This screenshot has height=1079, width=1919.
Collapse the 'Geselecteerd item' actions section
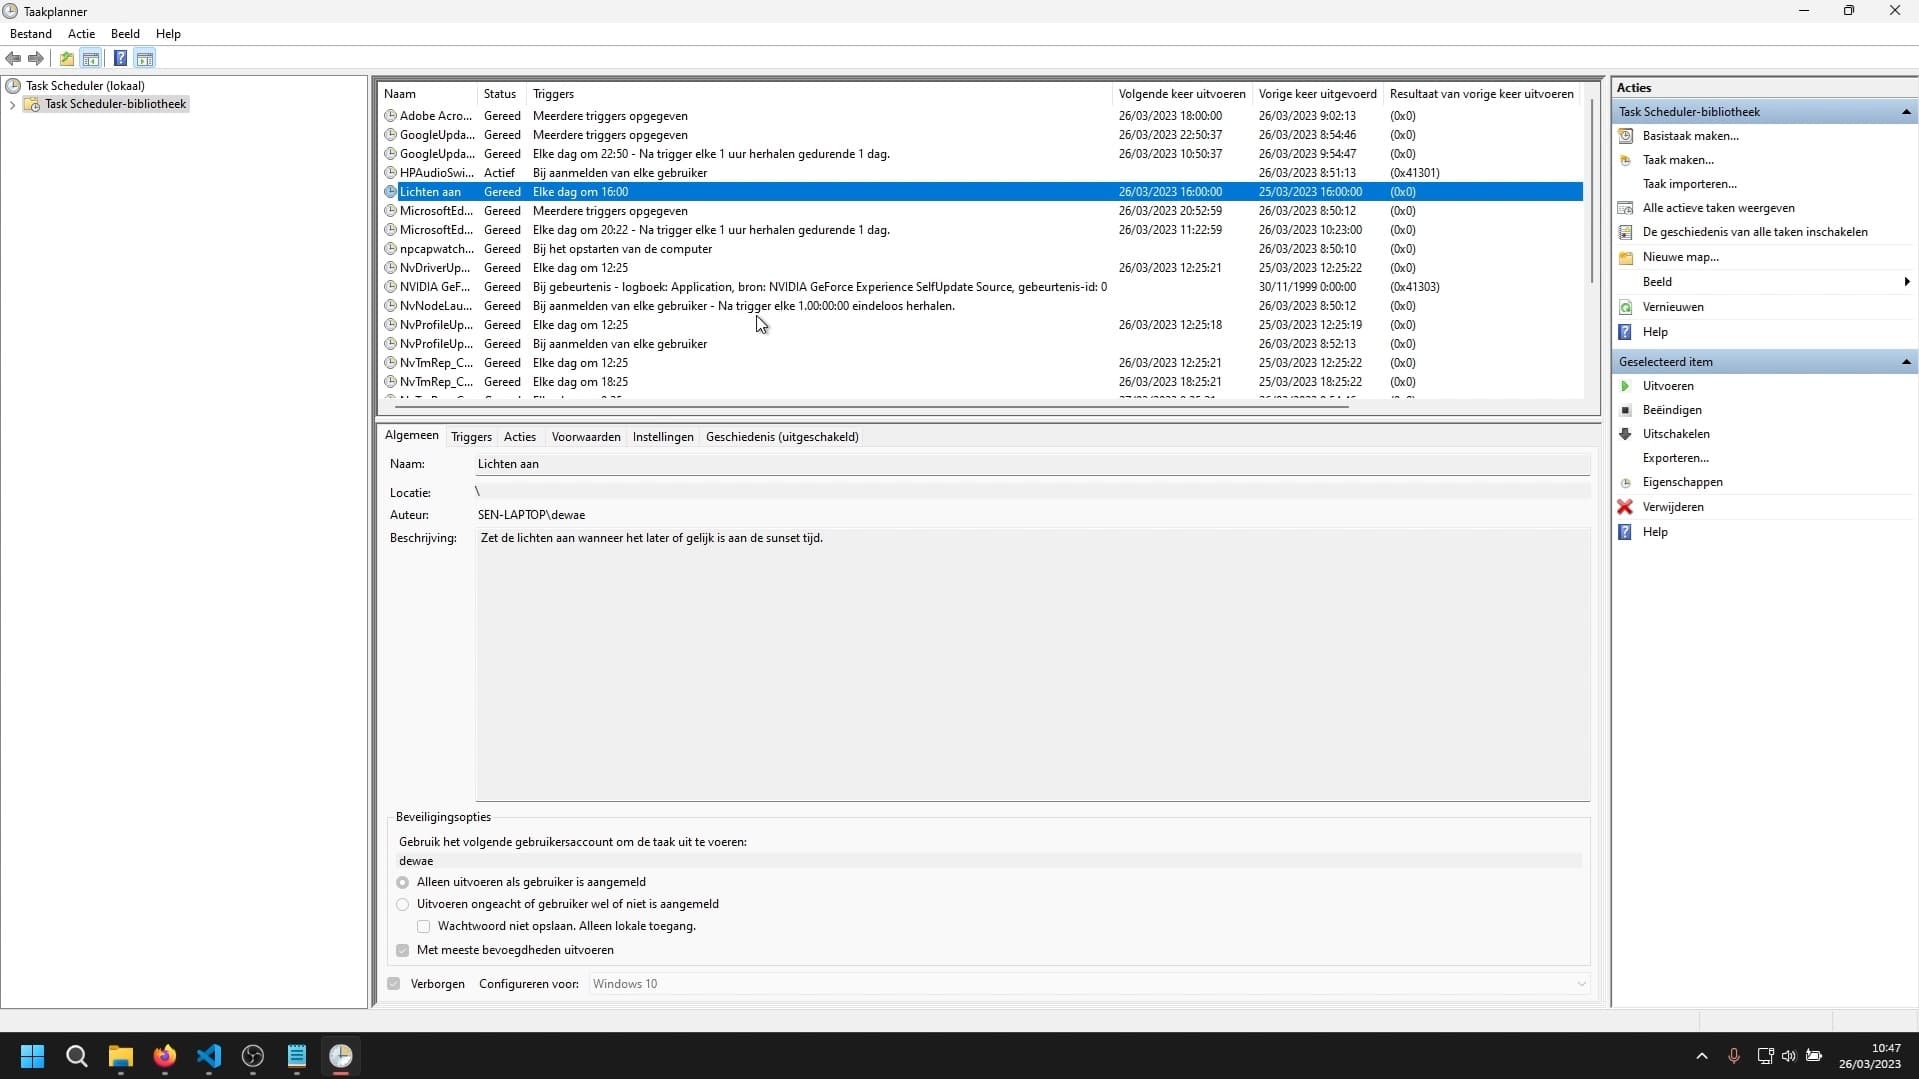pos(1905,362)
